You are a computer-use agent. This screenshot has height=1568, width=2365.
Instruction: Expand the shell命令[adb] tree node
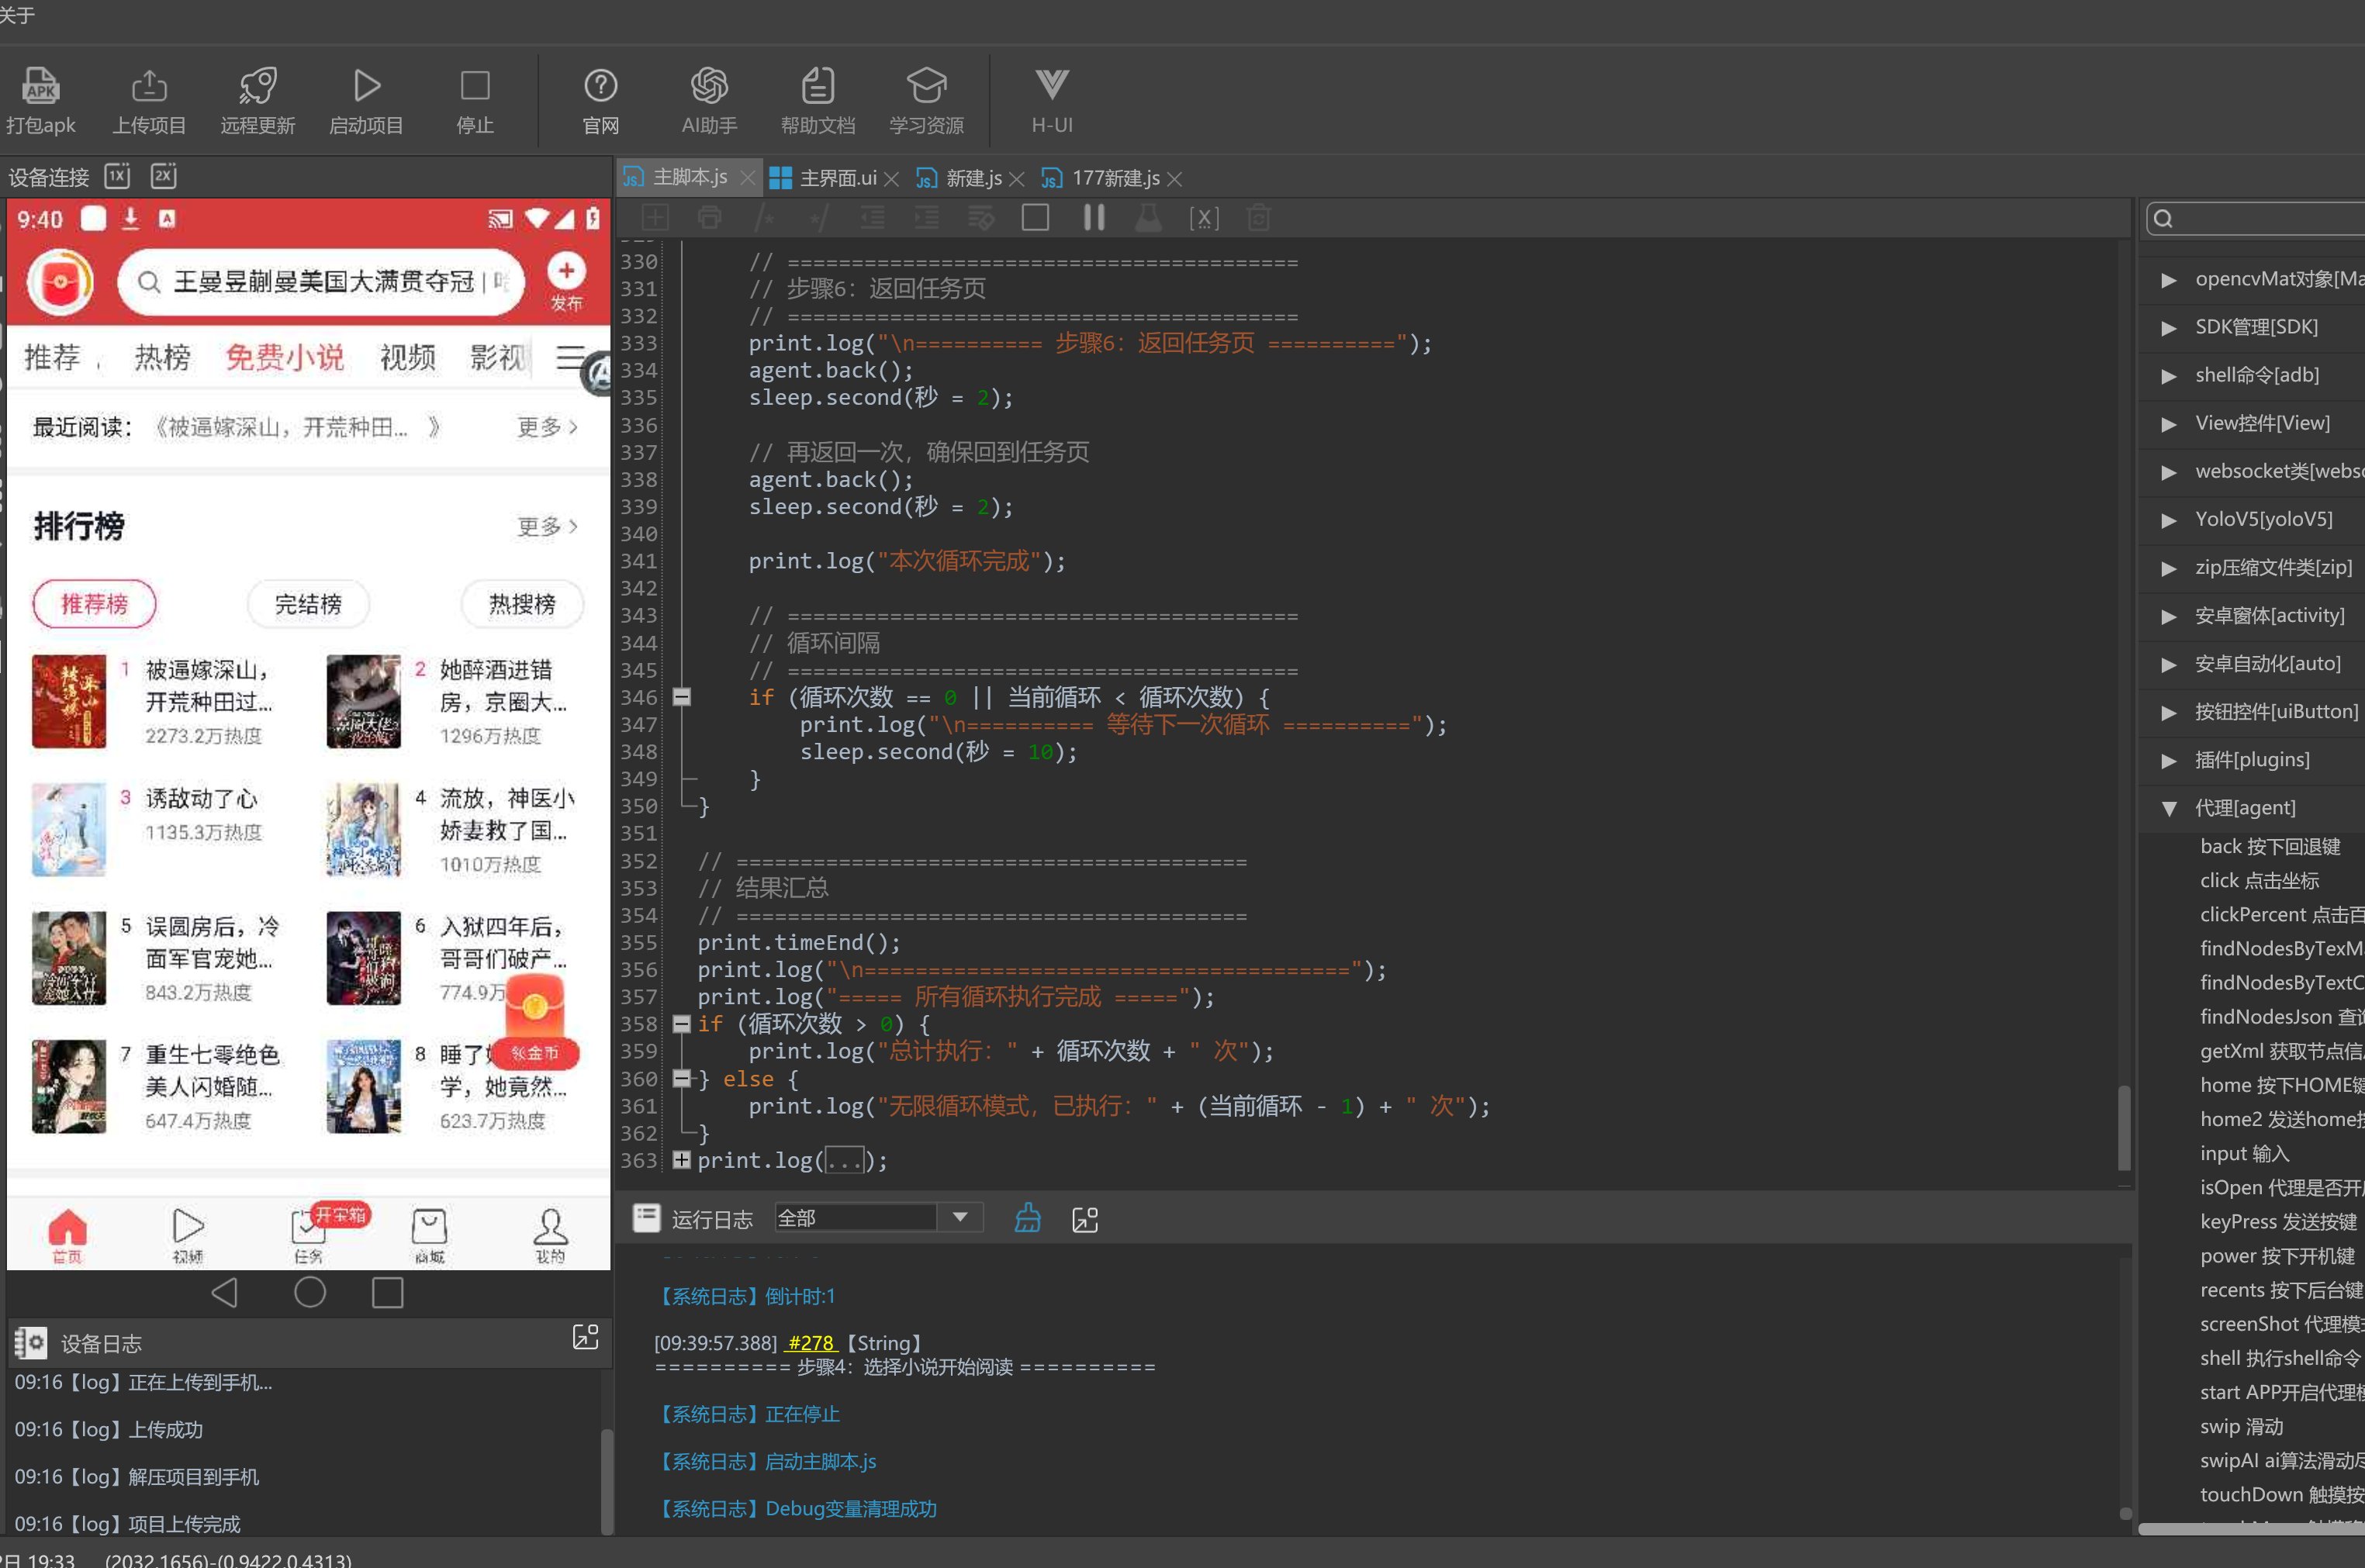coord(2169,375)
